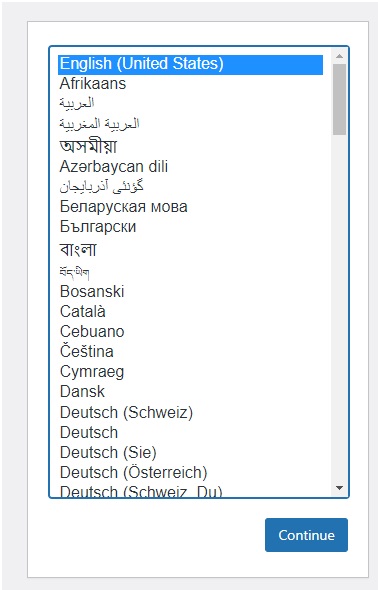Viewport: 378px width, 590px height.
Task: Pick Български from the list
Action: pyautogui.click(x=98, y=227)
